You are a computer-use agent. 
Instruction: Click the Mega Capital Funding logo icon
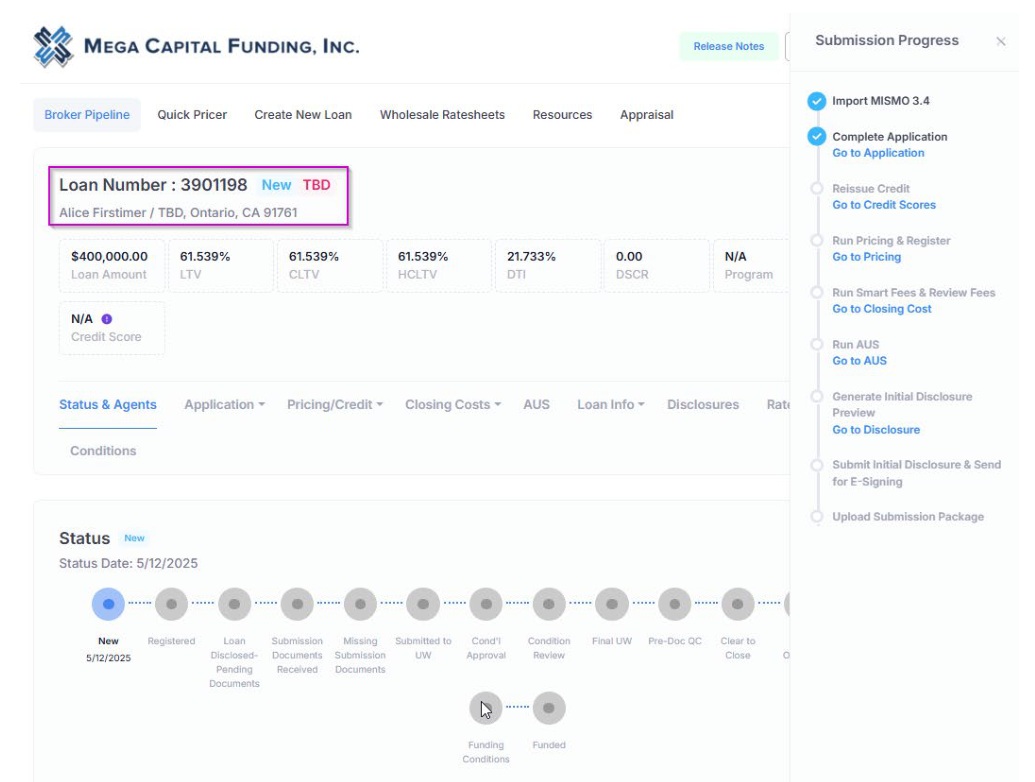pos(53,47)
